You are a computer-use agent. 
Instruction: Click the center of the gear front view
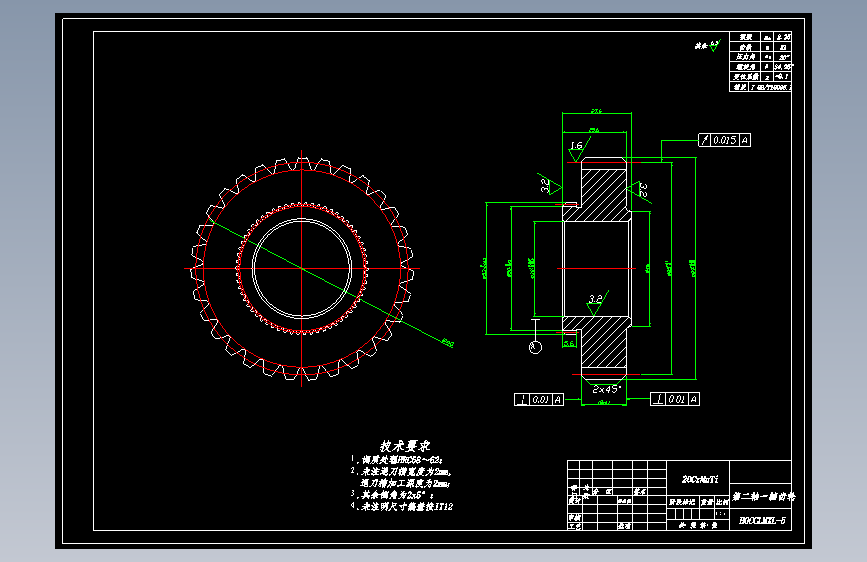301,269
